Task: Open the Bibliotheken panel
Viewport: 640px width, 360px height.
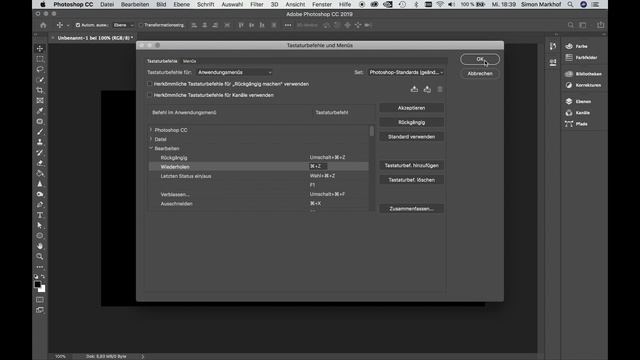Action: [584, 74]
